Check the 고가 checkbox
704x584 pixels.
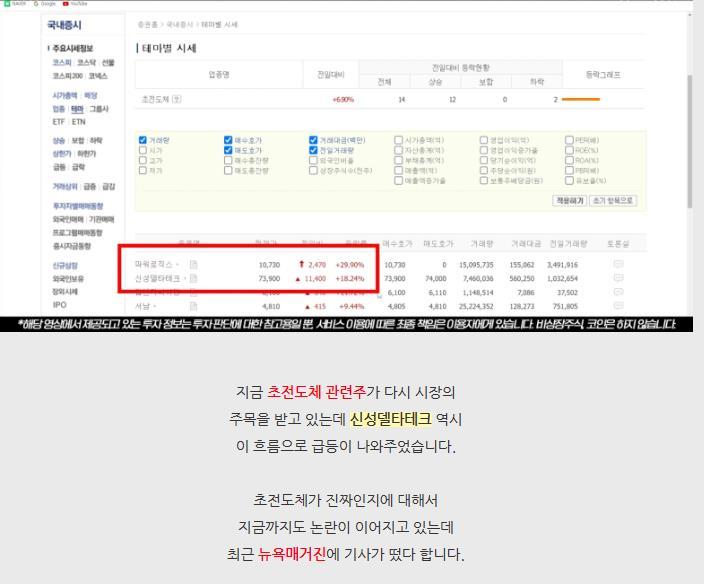(143, 160)
